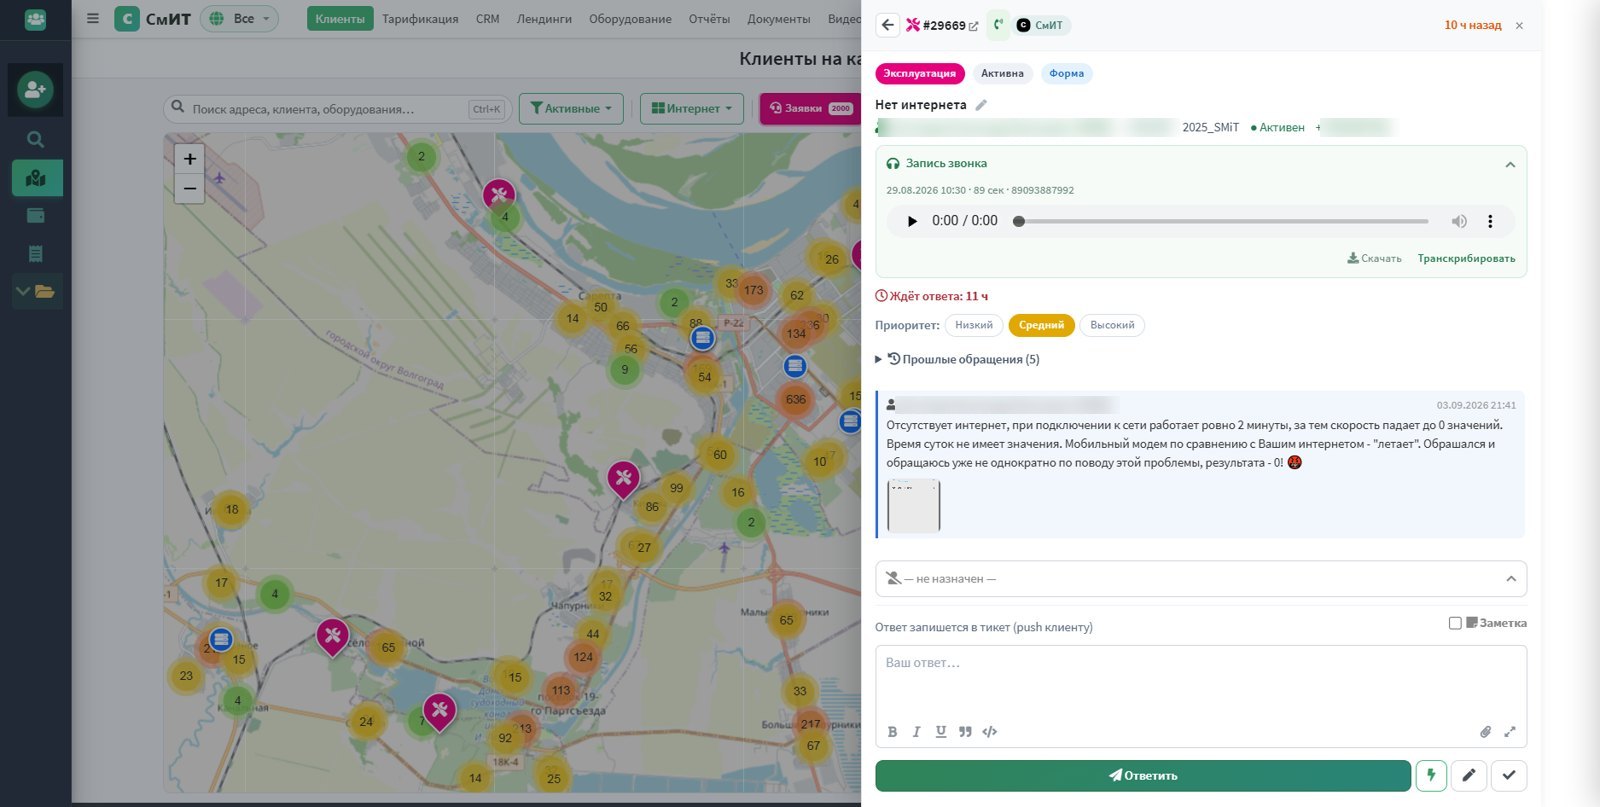Image resolution: width=1600 pixels, height=807 pixels.
Task: Attach a file with the paperclip icon
Action: click(x=1486, y=732)
